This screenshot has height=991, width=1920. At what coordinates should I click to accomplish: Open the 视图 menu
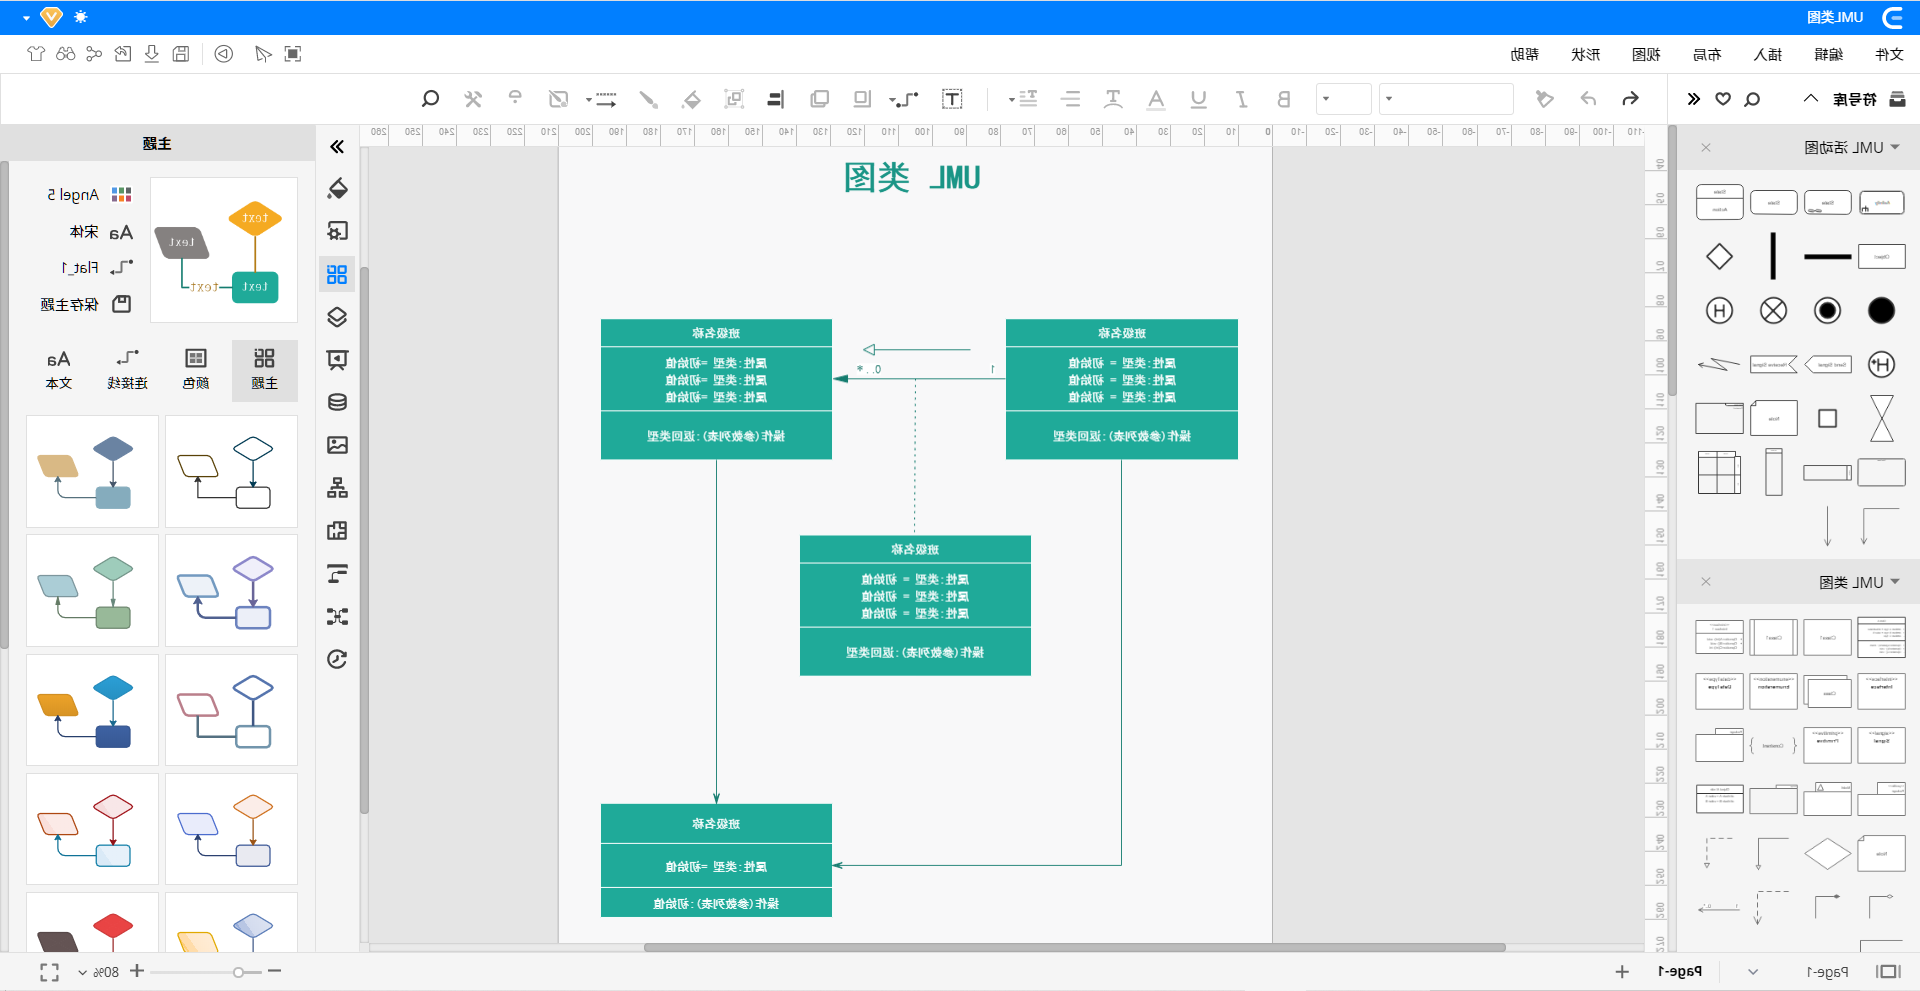[x=1646, y=54]
